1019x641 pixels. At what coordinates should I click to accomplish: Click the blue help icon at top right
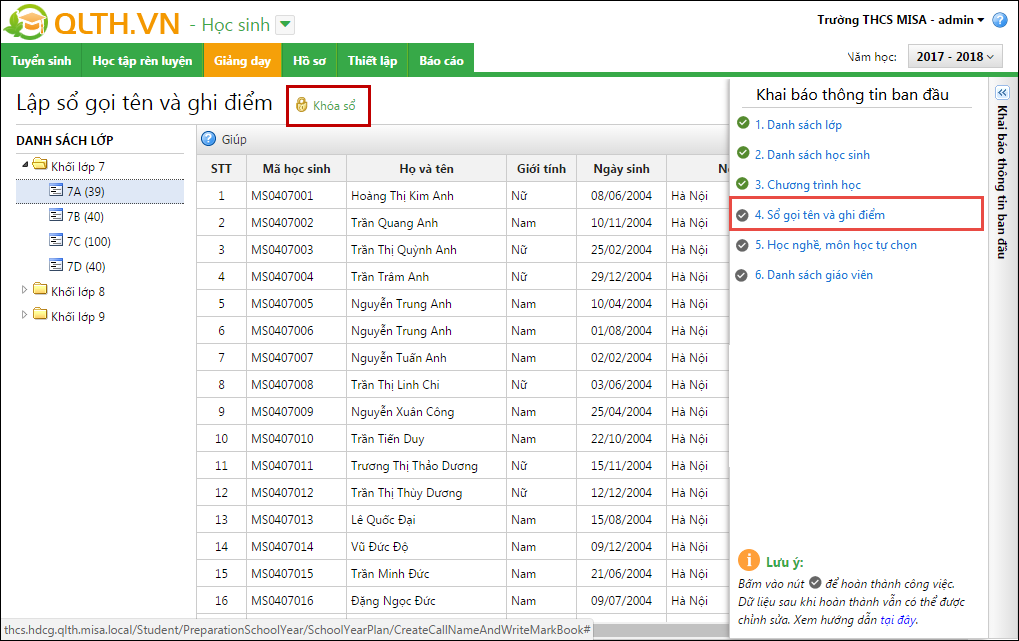pos(999,20)
